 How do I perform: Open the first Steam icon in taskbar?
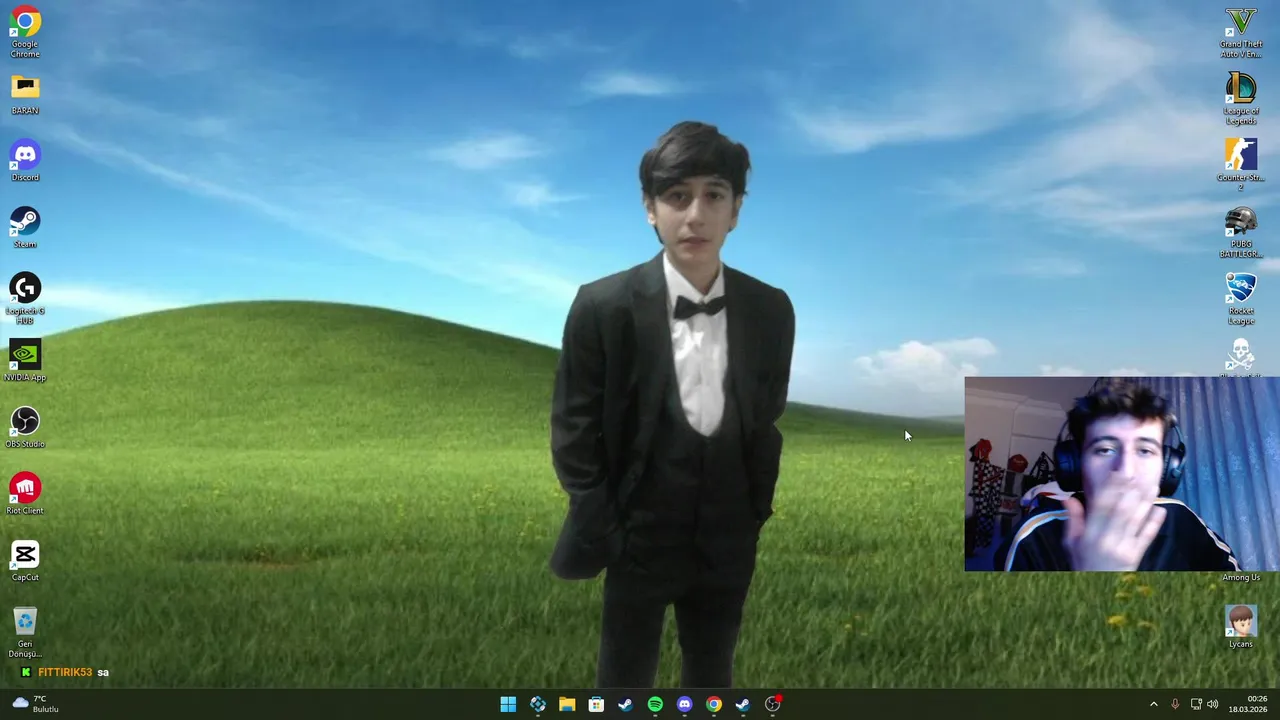(626, 704)
